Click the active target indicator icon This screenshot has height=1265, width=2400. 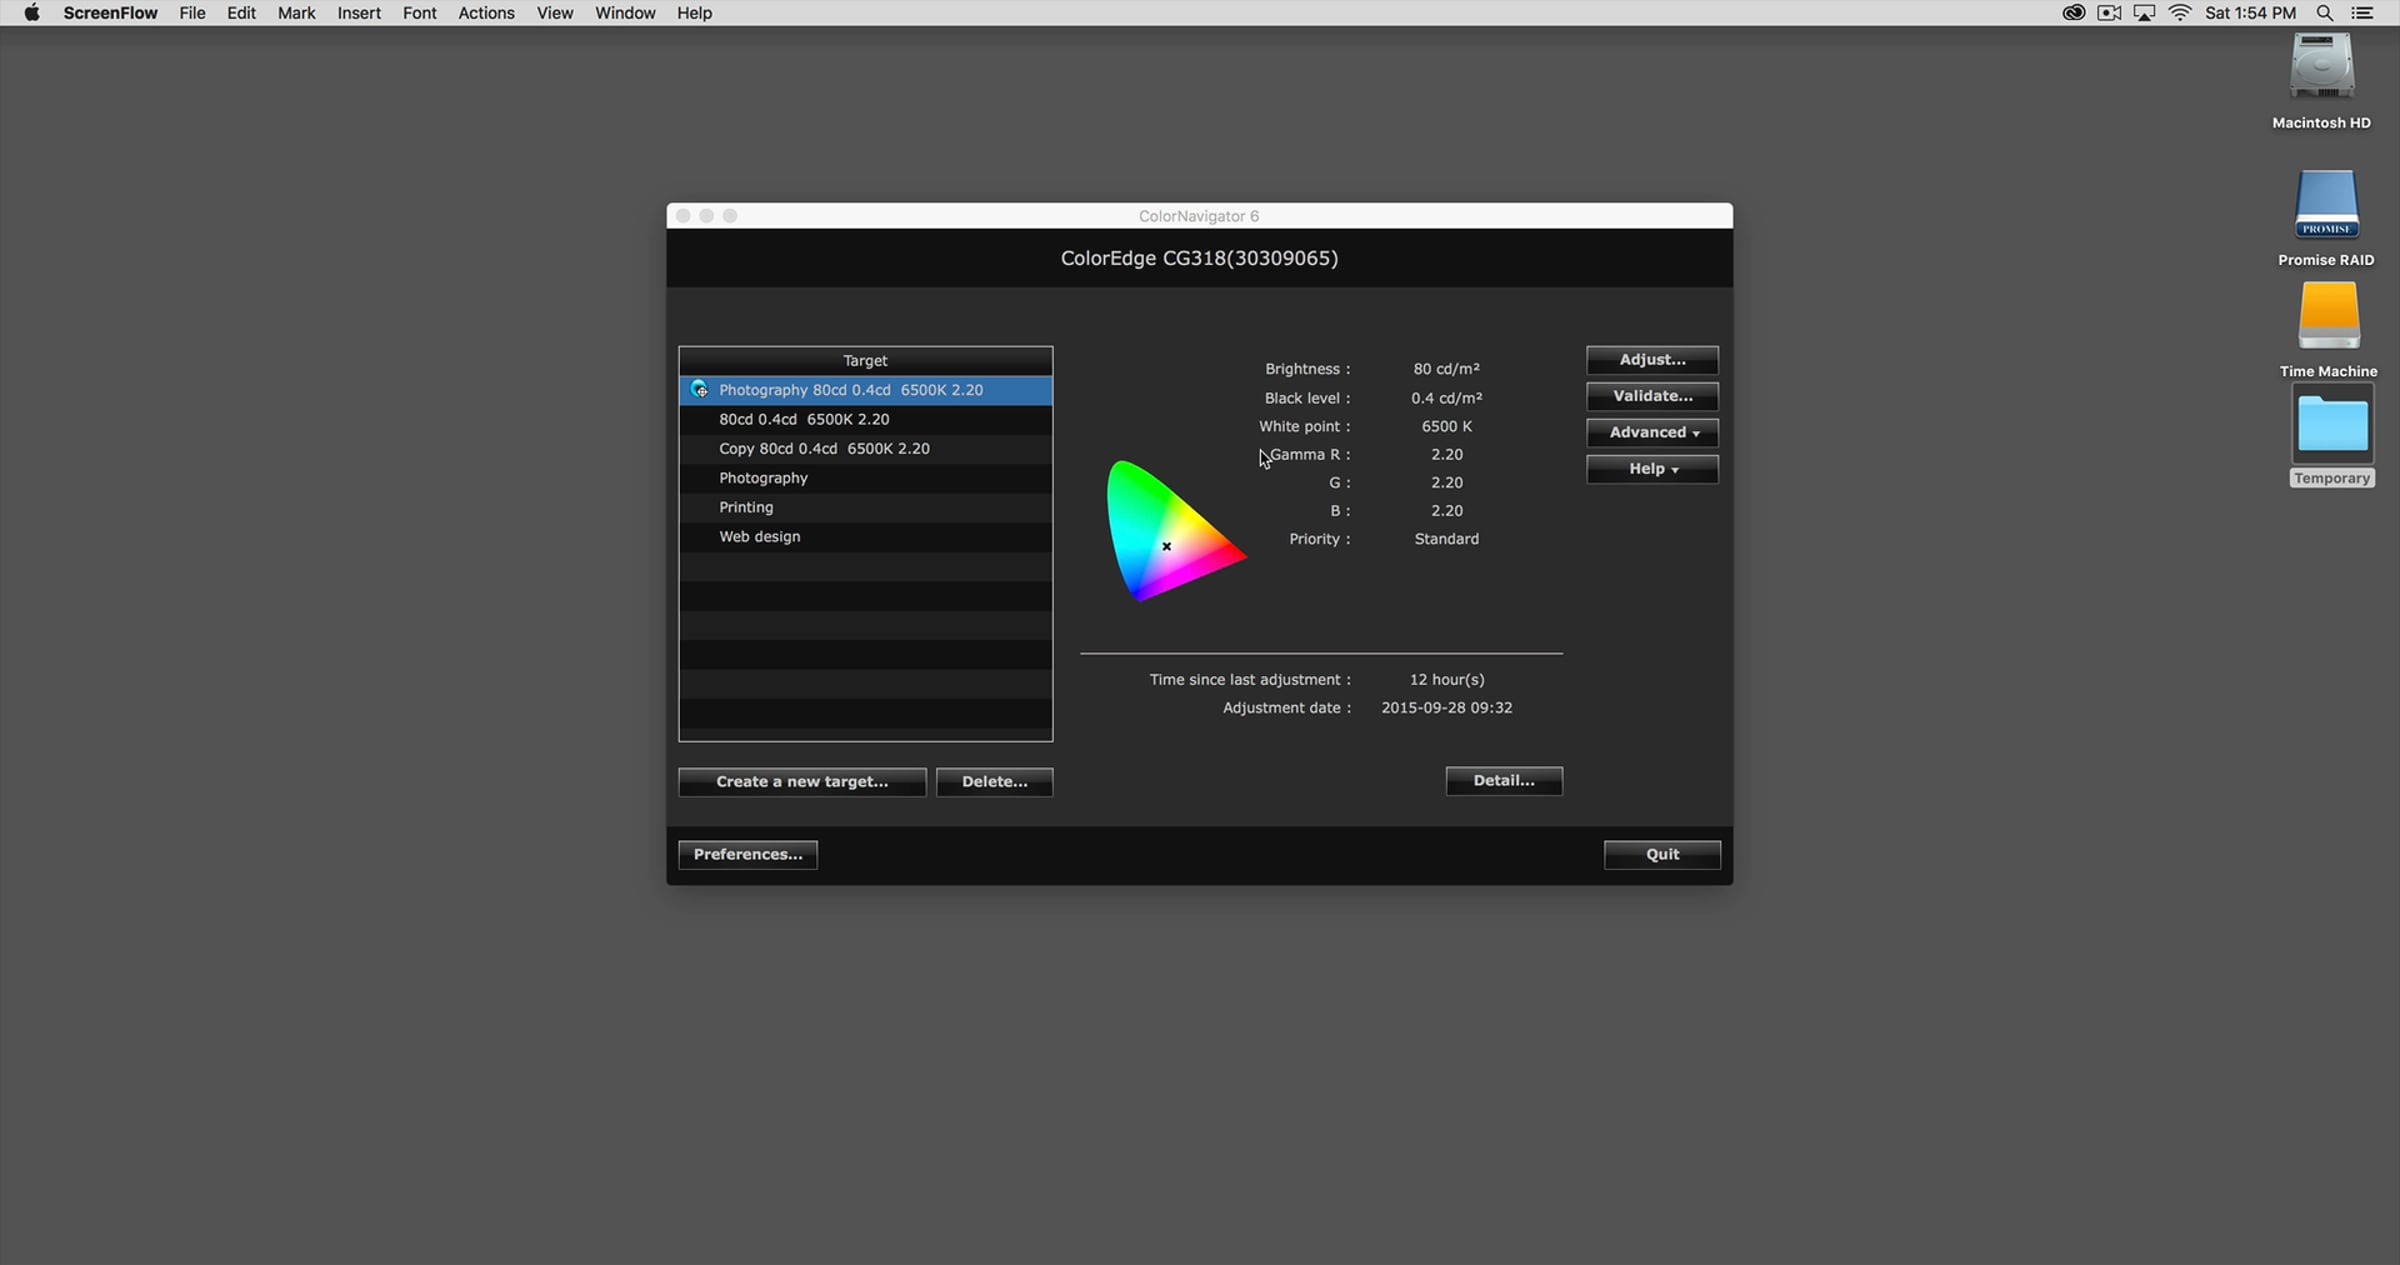(699, 390)
